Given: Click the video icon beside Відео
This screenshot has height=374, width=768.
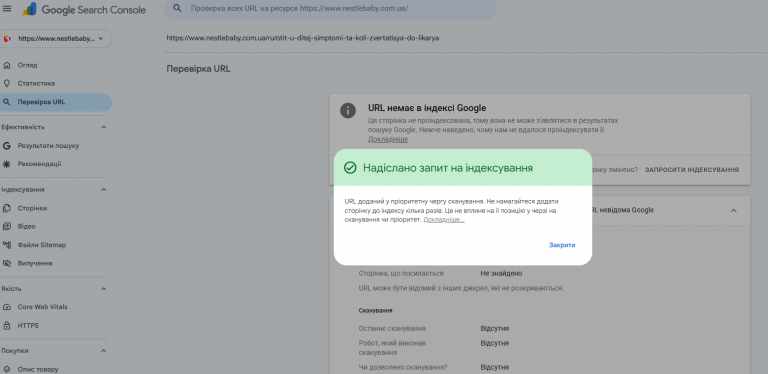Looking at the screenshot, I should pyautogui.click(x=7, y=227).
